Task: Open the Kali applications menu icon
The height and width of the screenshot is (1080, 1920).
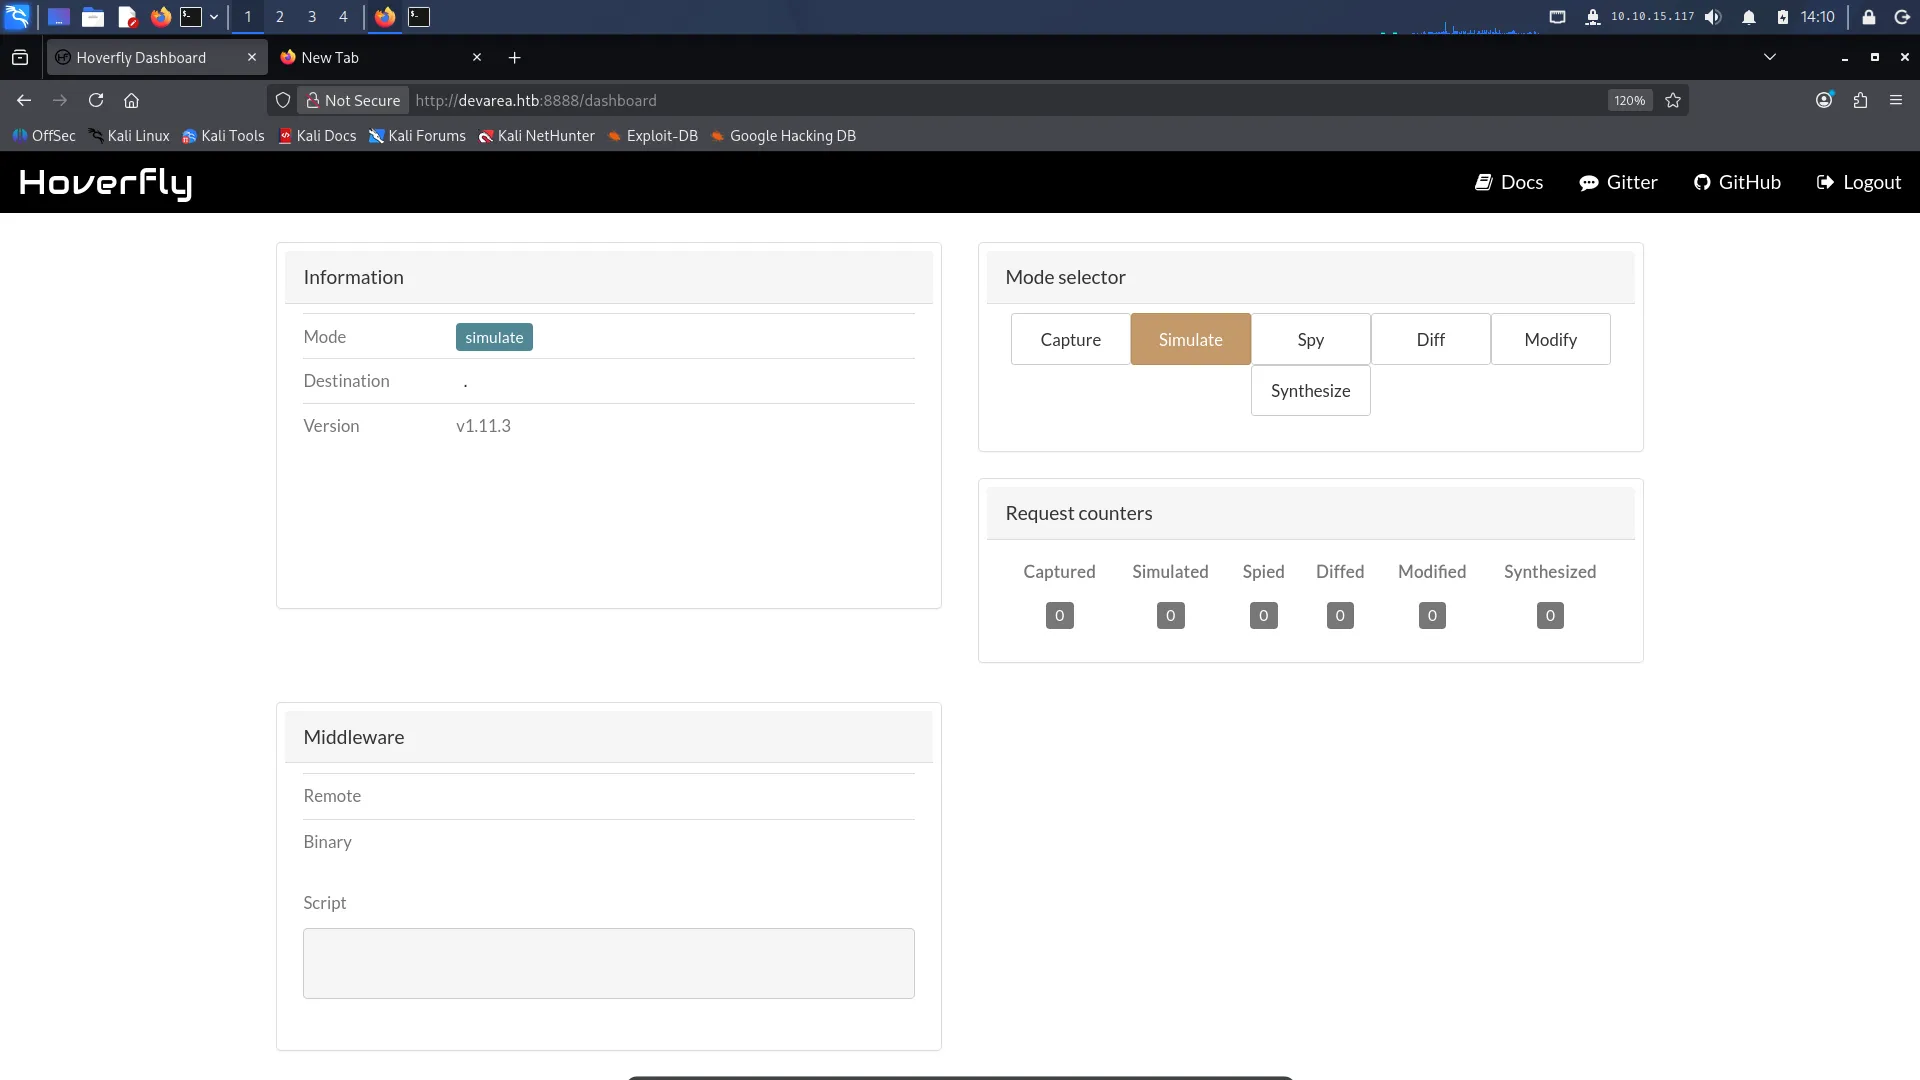Action: click(x=18, y=16)
